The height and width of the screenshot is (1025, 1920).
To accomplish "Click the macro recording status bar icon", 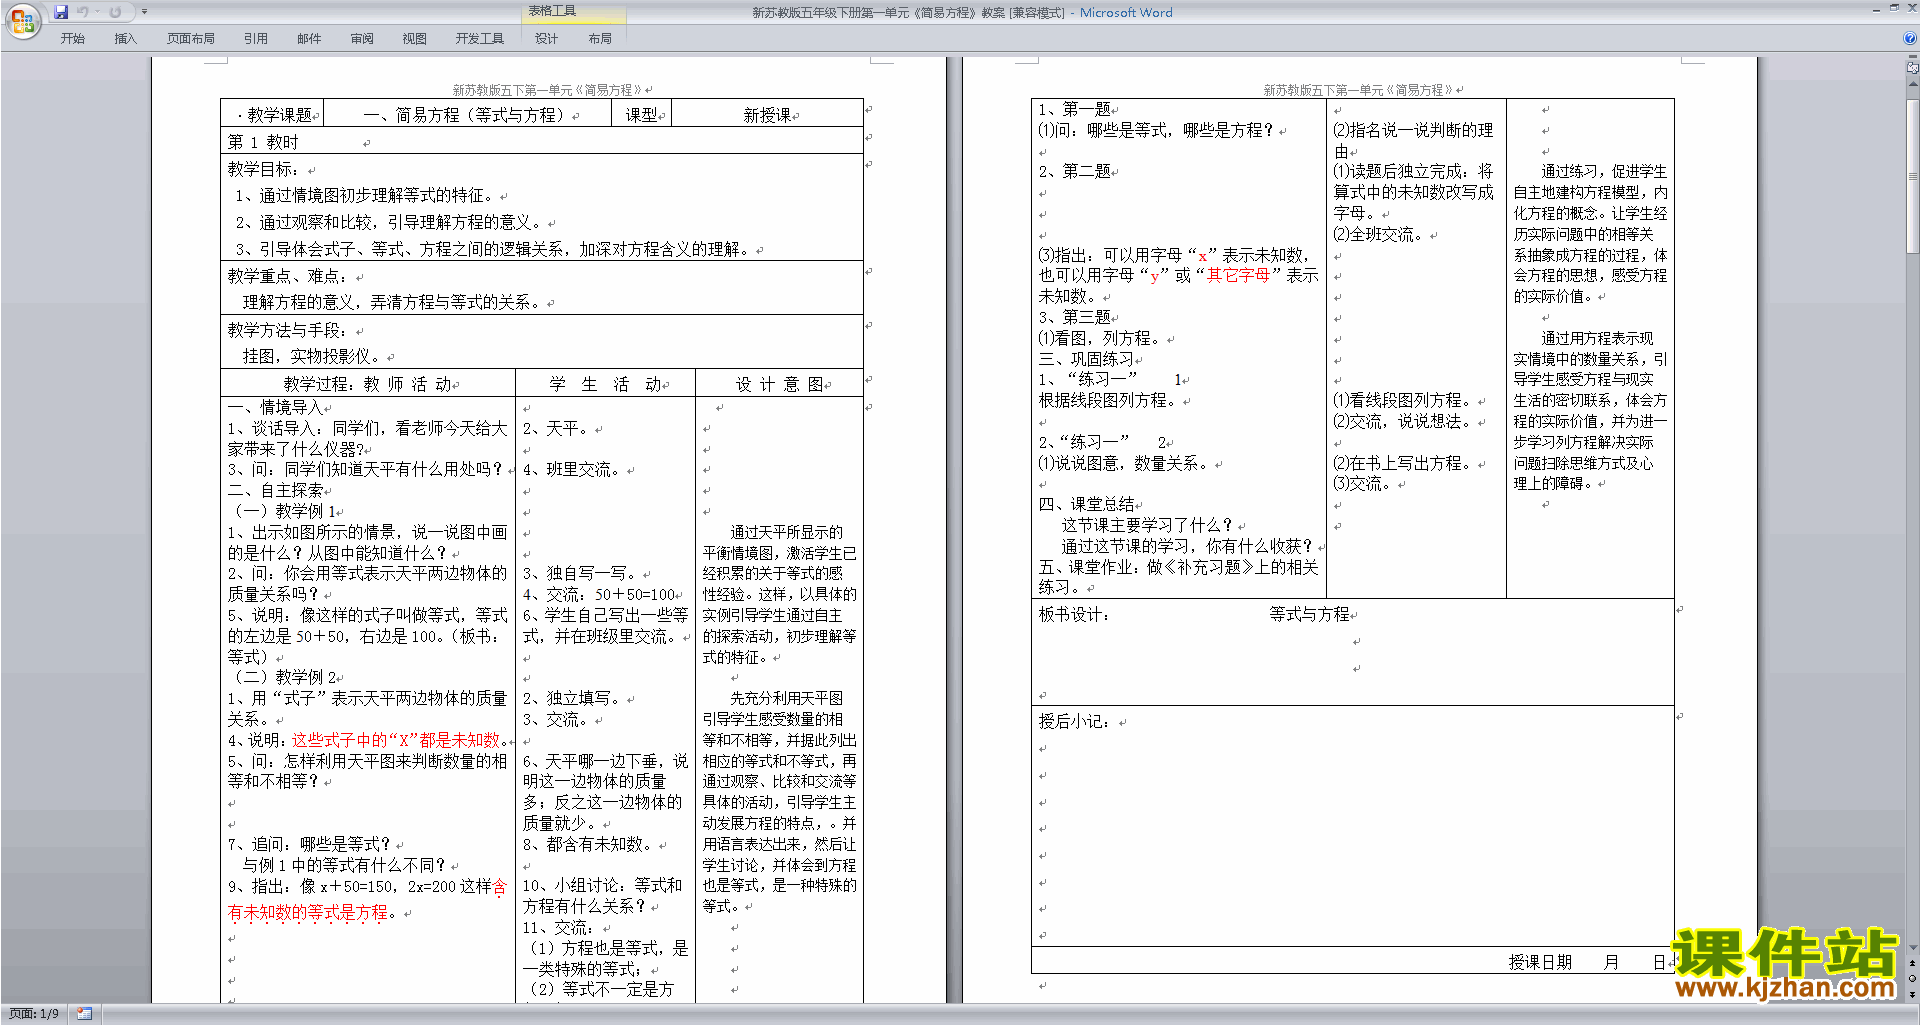I will tap(85, 1013).
